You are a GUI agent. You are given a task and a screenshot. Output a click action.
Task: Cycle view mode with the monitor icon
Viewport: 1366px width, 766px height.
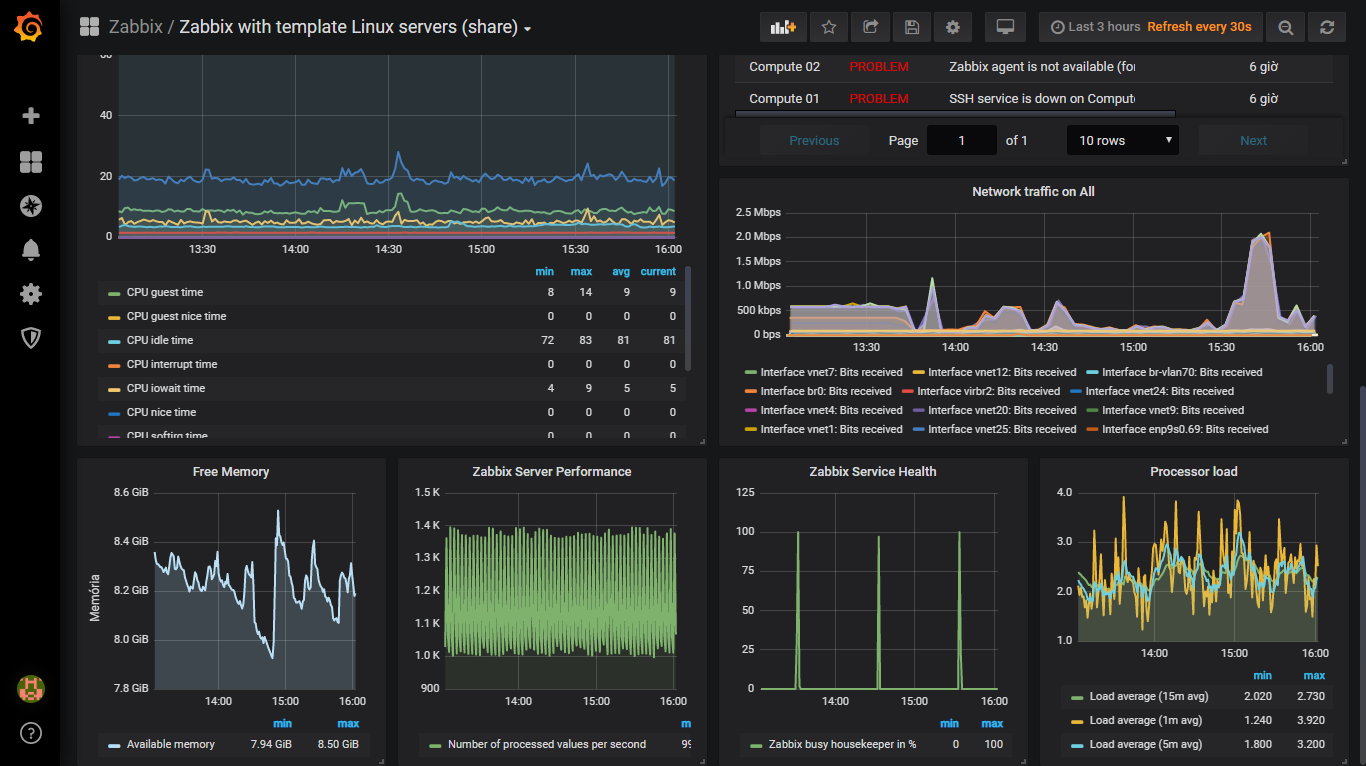point(1006,27)
